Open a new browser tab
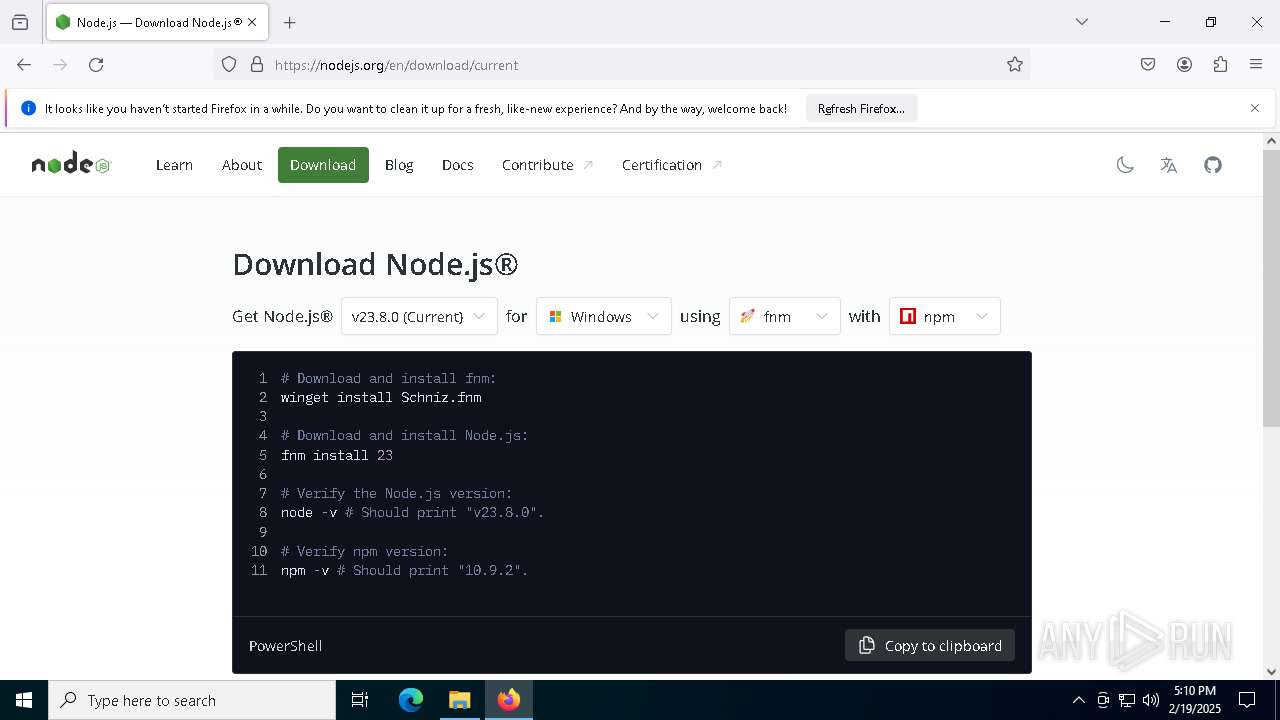This screenshot has height=720, width=1280. pos(289,22)
